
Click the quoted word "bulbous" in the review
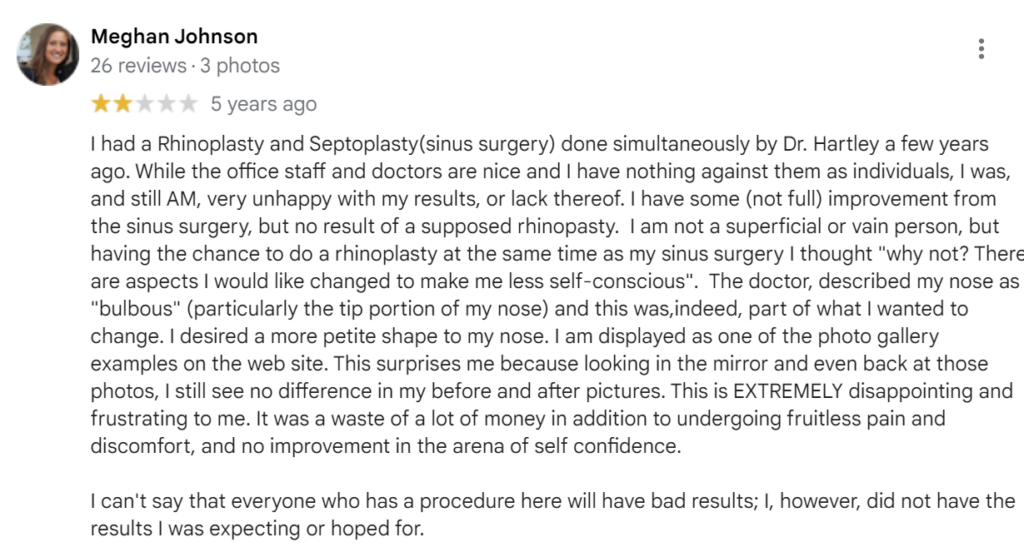(137, 308)
